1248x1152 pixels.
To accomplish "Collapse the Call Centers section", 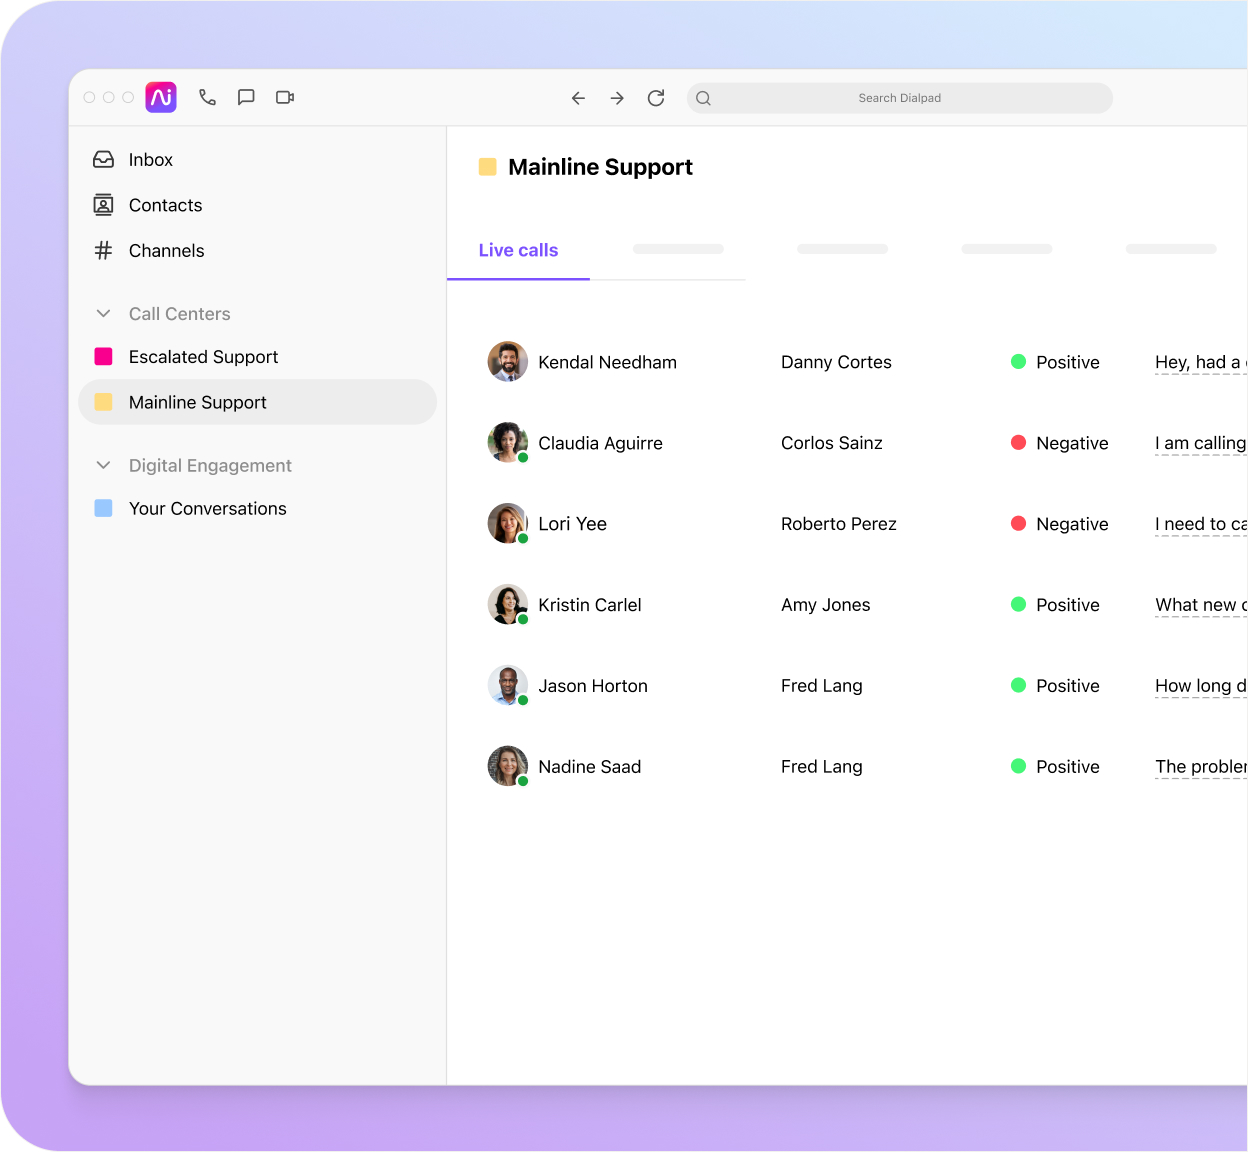I will point(103,313).
